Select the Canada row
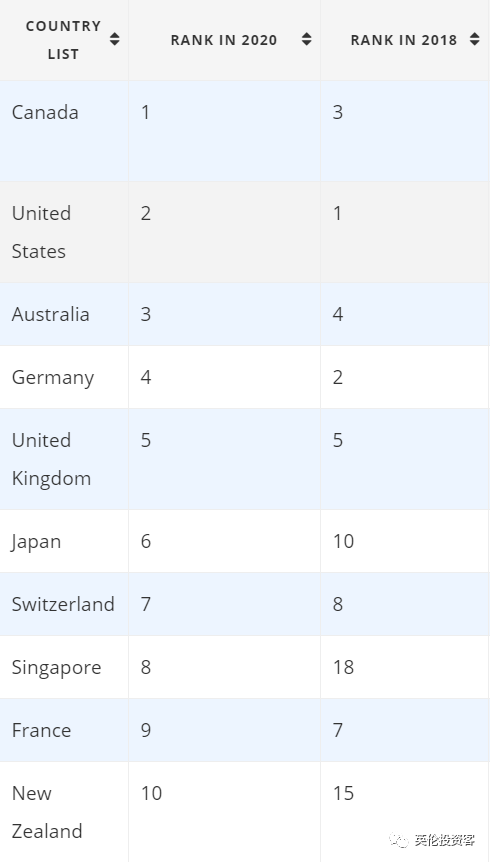490x862 pixels. tap(244, 131)
